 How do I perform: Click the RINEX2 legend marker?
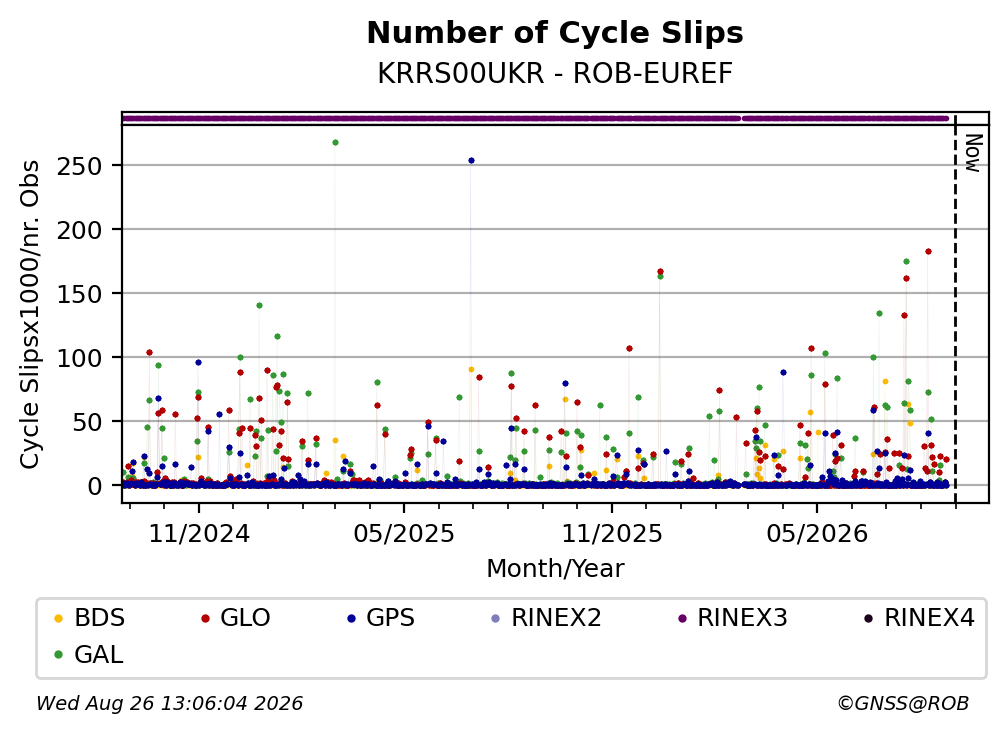pos(495,618)
